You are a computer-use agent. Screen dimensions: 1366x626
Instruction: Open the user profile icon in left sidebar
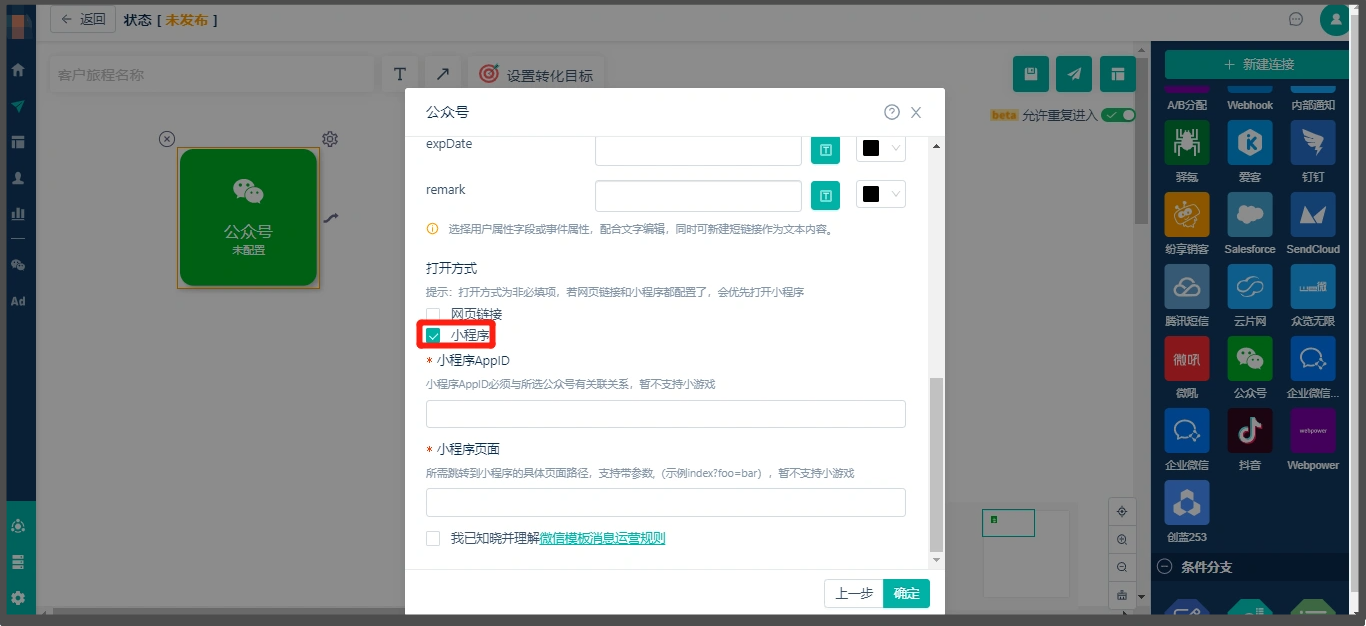tap(18, 178)
